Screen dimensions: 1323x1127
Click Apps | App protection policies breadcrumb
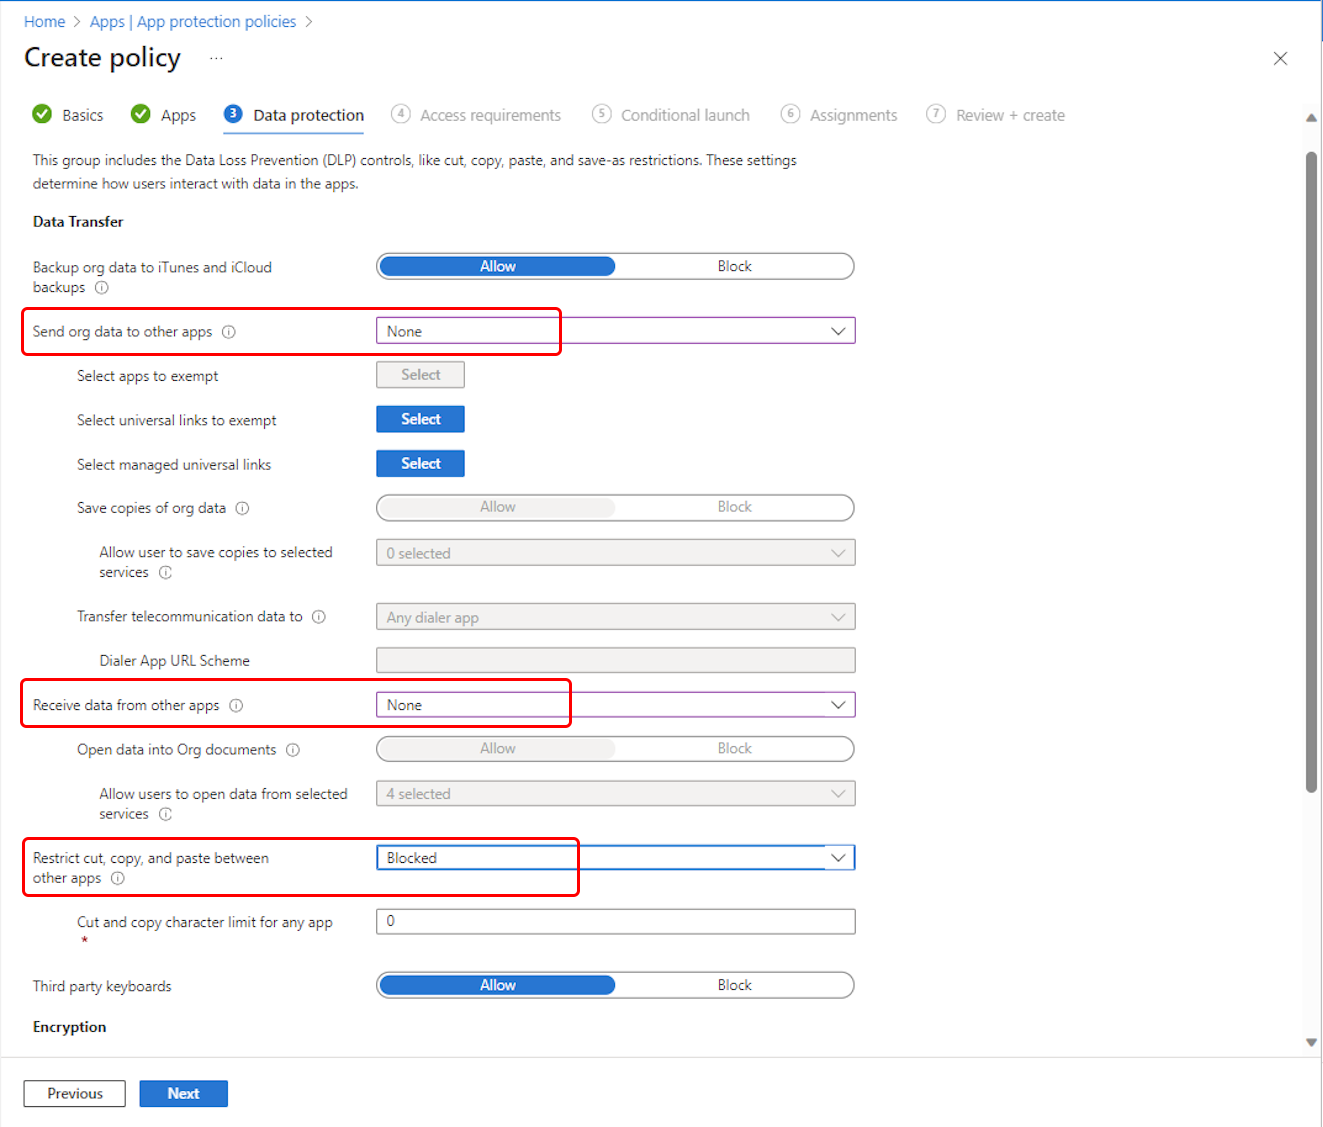coord(193,22)
